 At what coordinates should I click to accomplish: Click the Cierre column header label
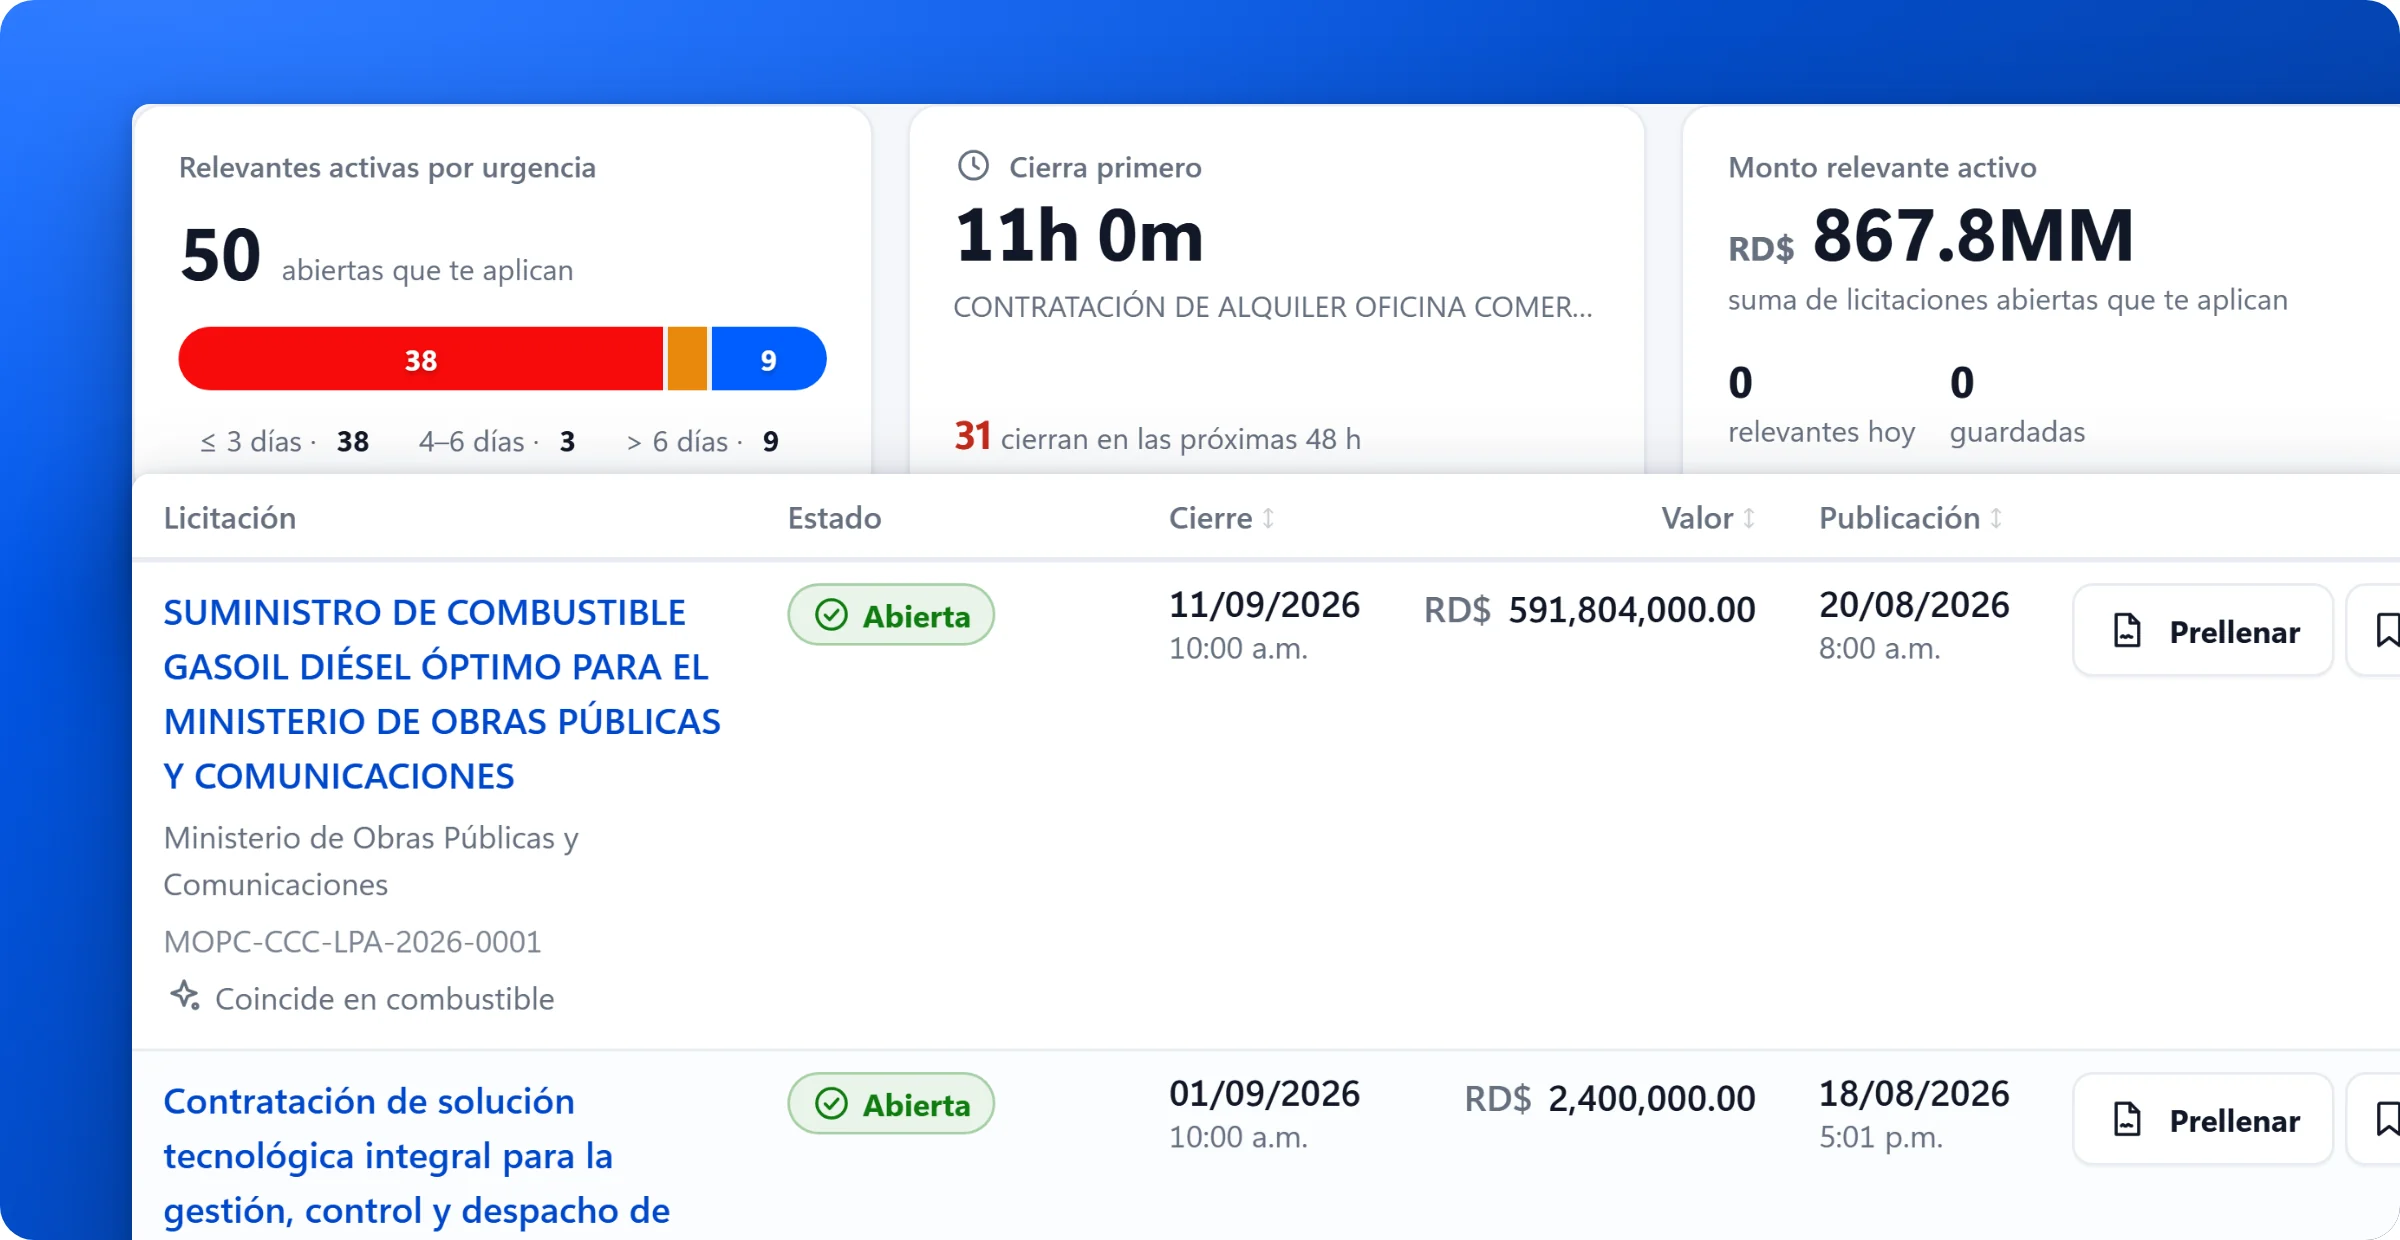pos(1210,518)
